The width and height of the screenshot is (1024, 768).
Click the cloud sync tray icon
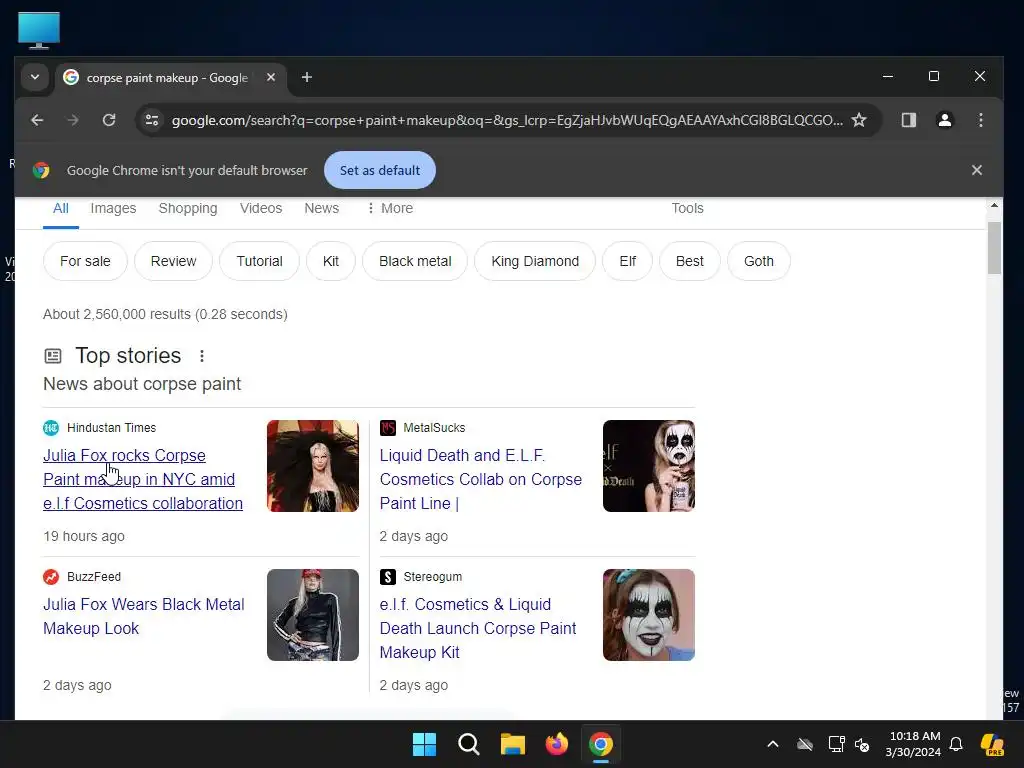pyautogui.click(x=805, y=744)
